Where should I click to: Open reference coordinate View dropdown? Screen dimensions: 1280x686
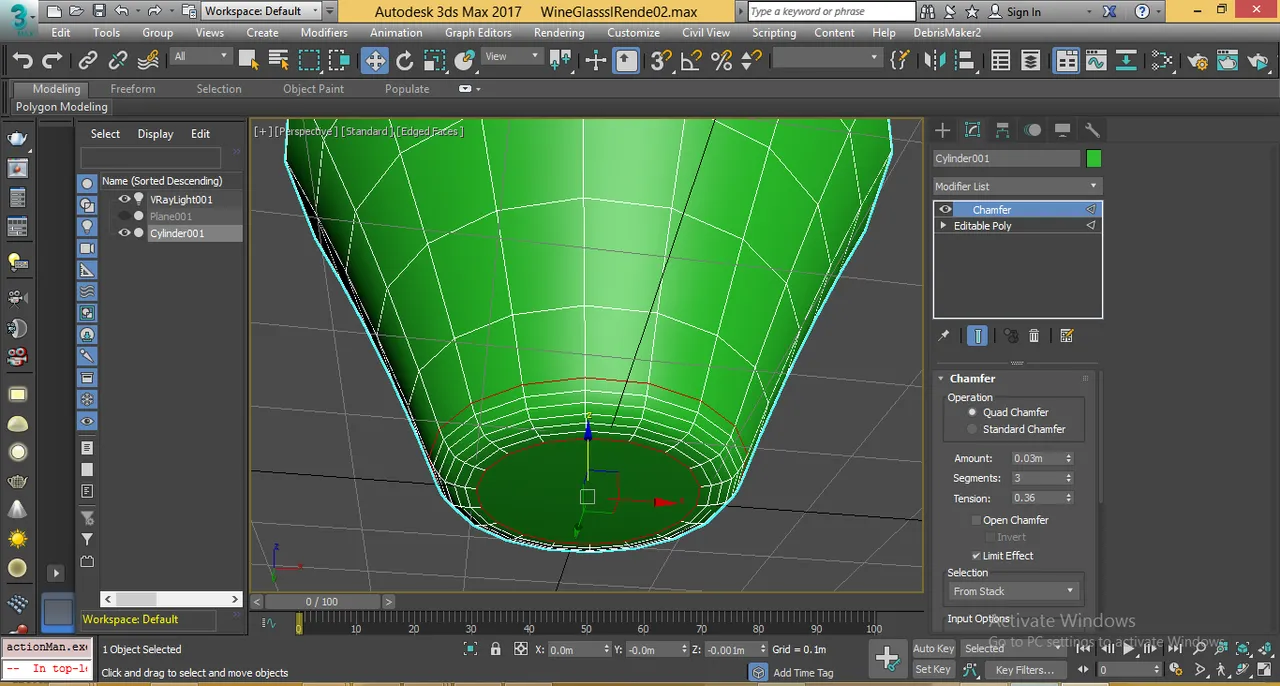tap(510, 57)
